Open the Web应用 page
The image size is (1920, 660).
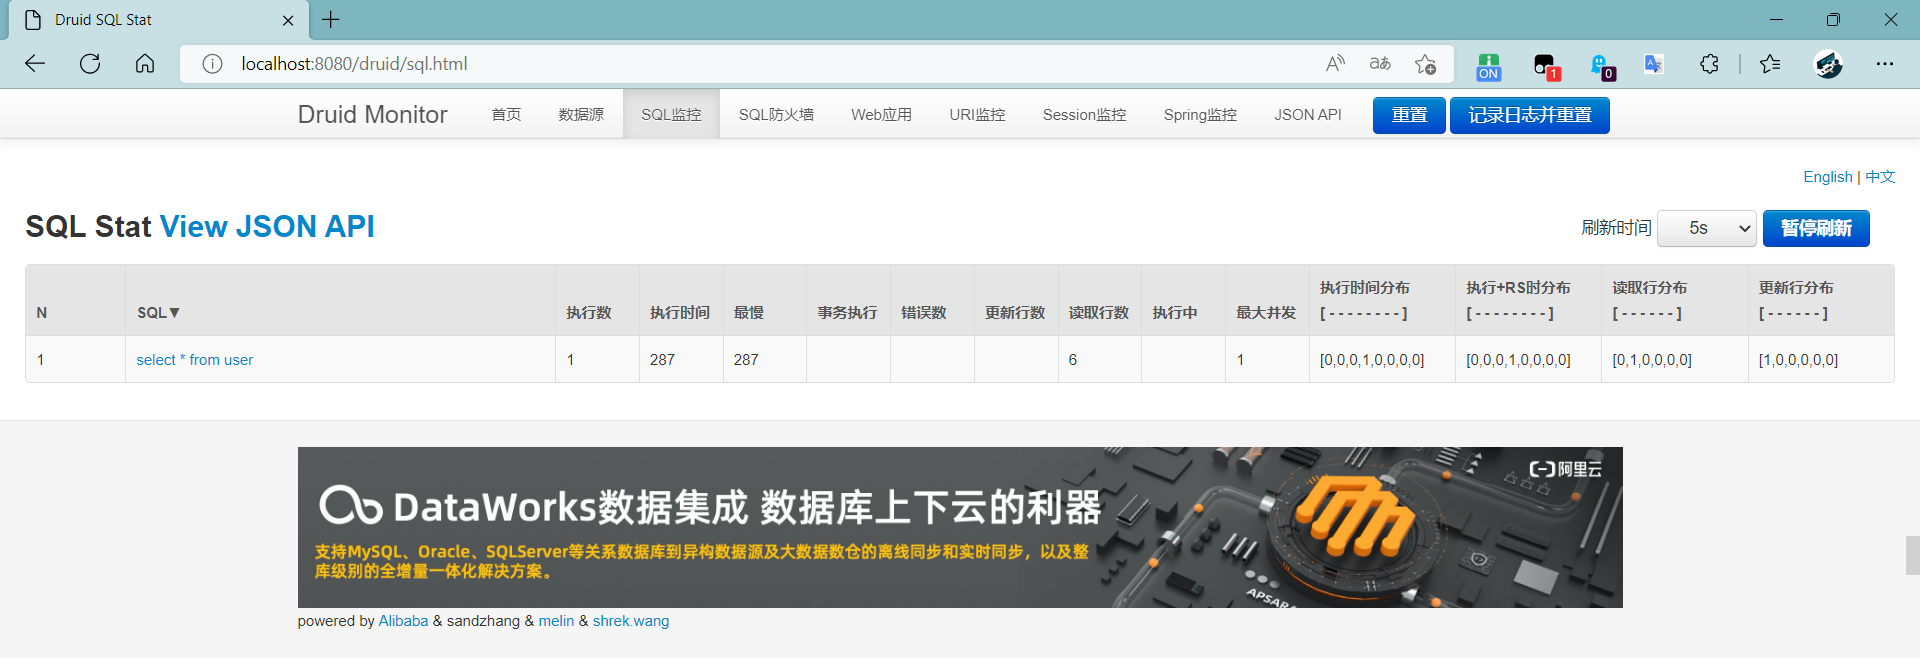click(881, 114)
